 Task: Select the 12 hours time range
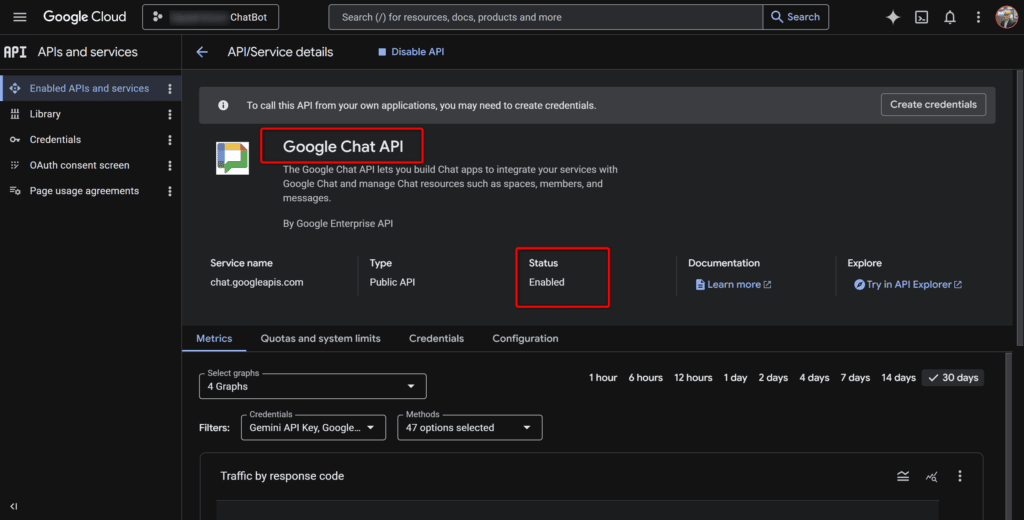693,378
